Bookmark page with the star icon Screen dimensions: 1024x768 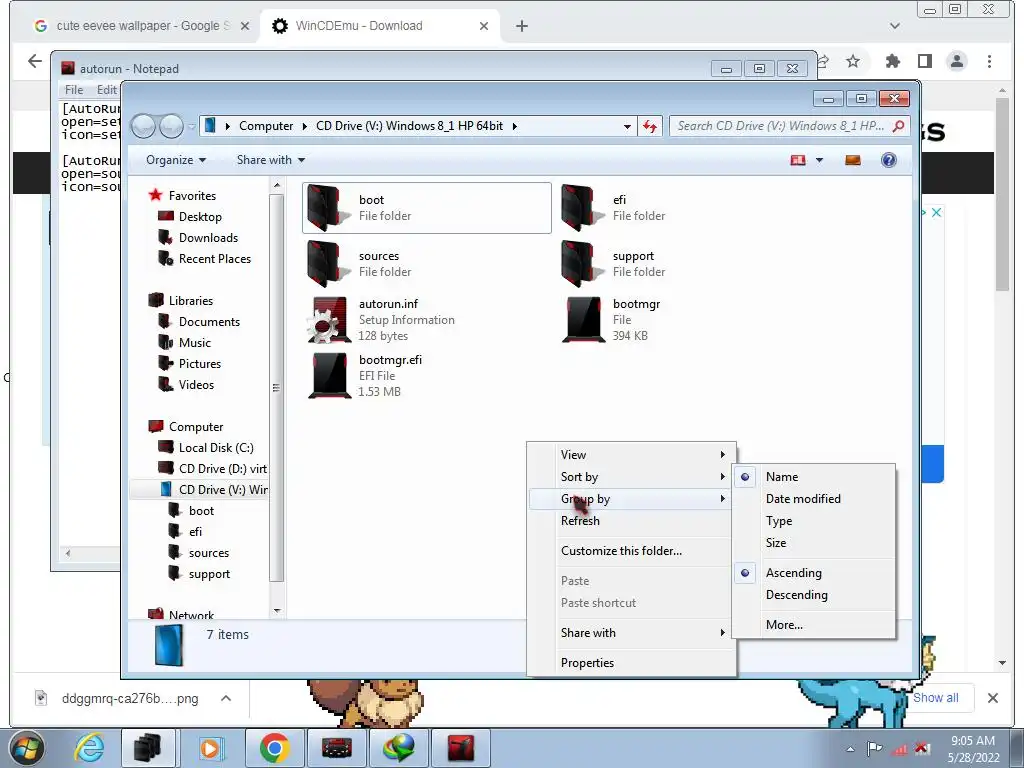click(x=852, y=61)
